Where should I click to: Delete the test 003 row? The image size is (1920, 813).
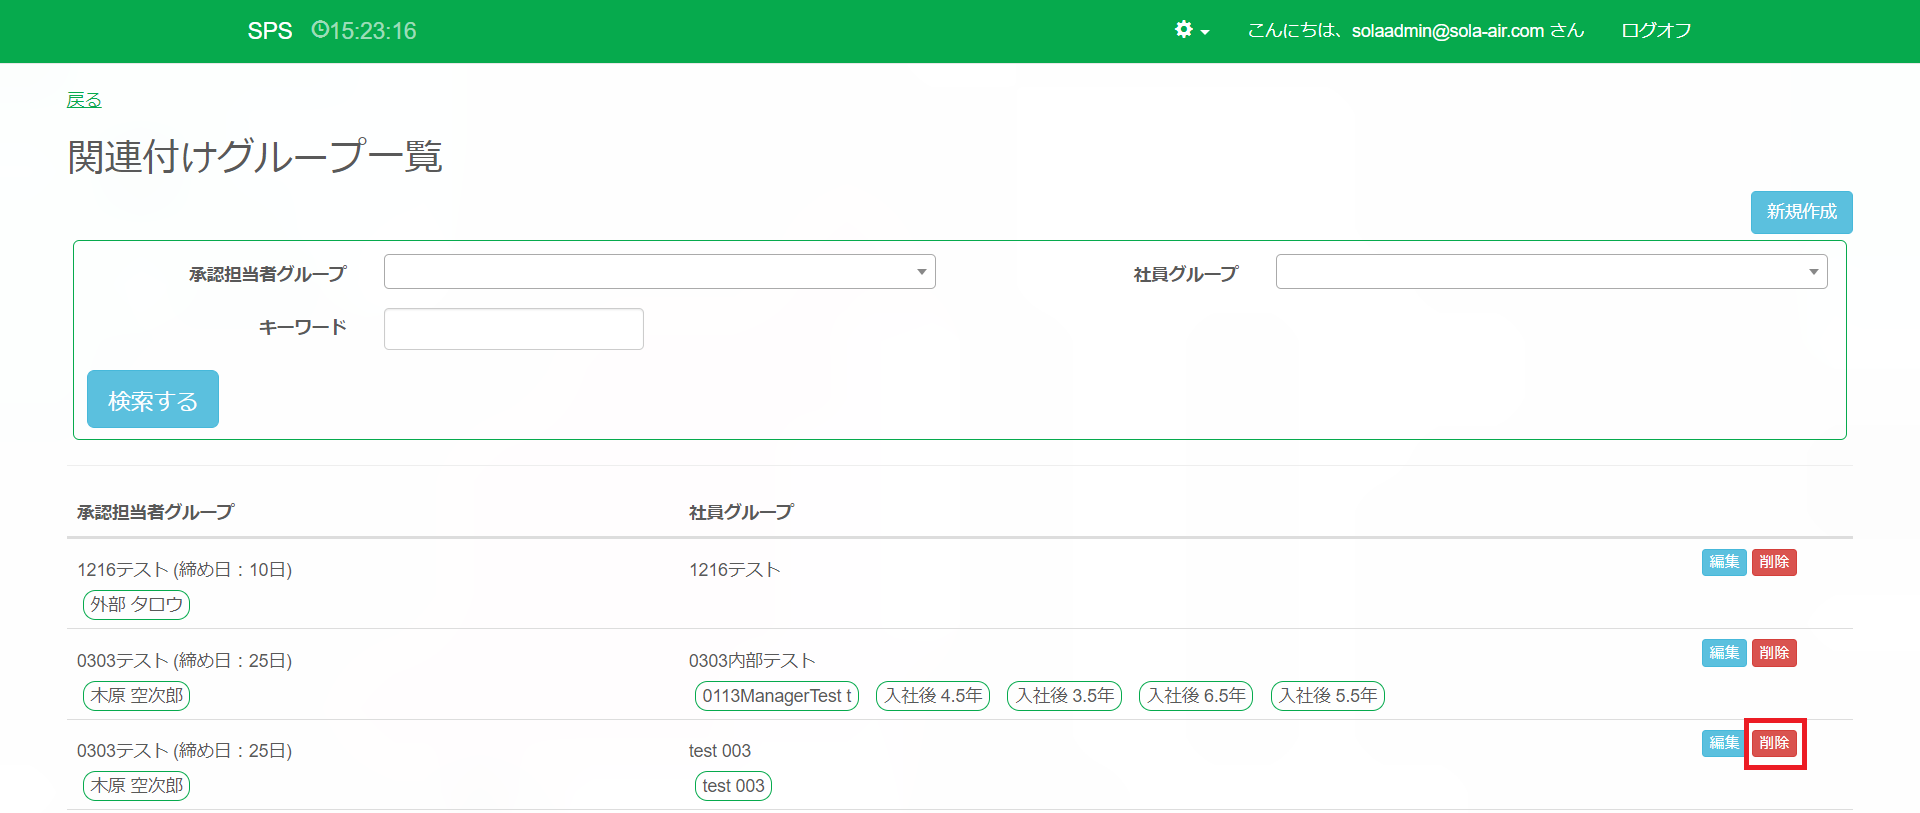(1774, 743)
